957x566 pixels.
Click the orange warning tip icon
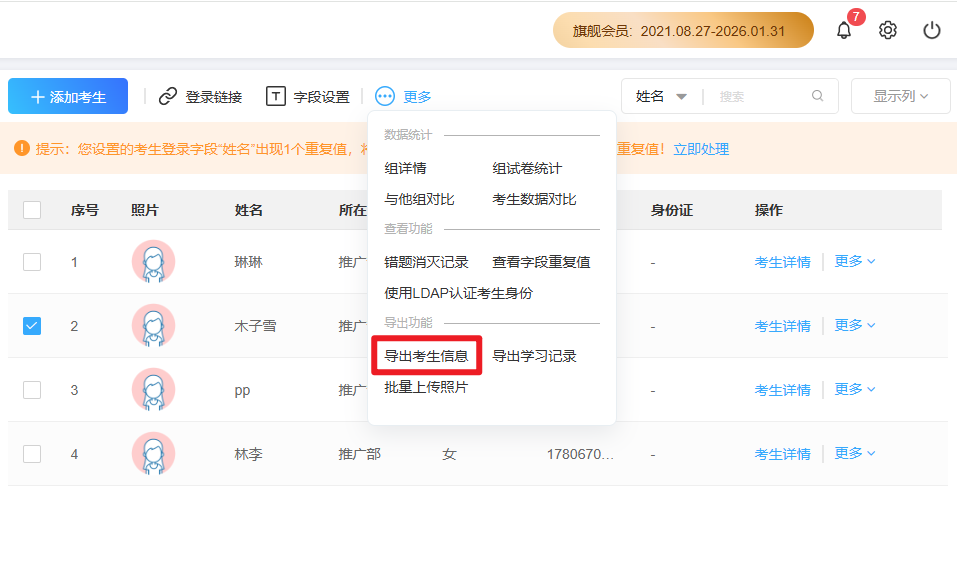tap(22, 148)
